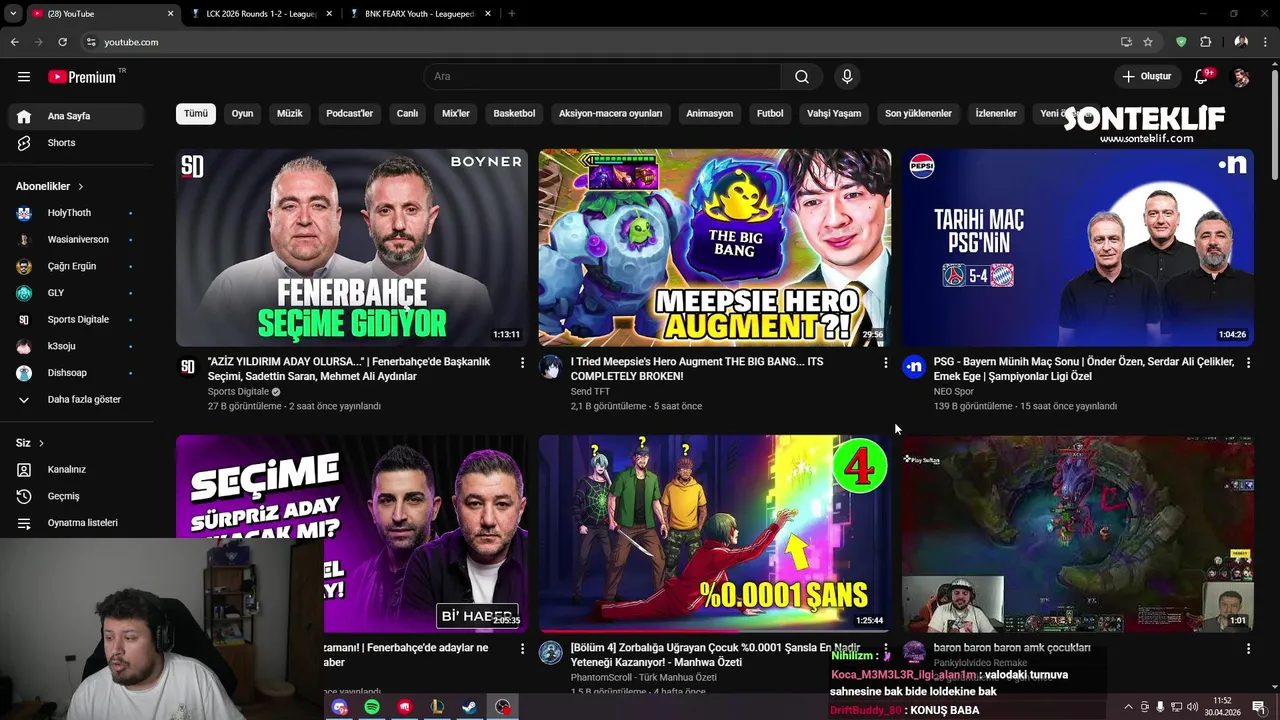The width and height of the screenshot is (1280, 720).
Task: Select the Müzik filter chip
Action: 289,114
